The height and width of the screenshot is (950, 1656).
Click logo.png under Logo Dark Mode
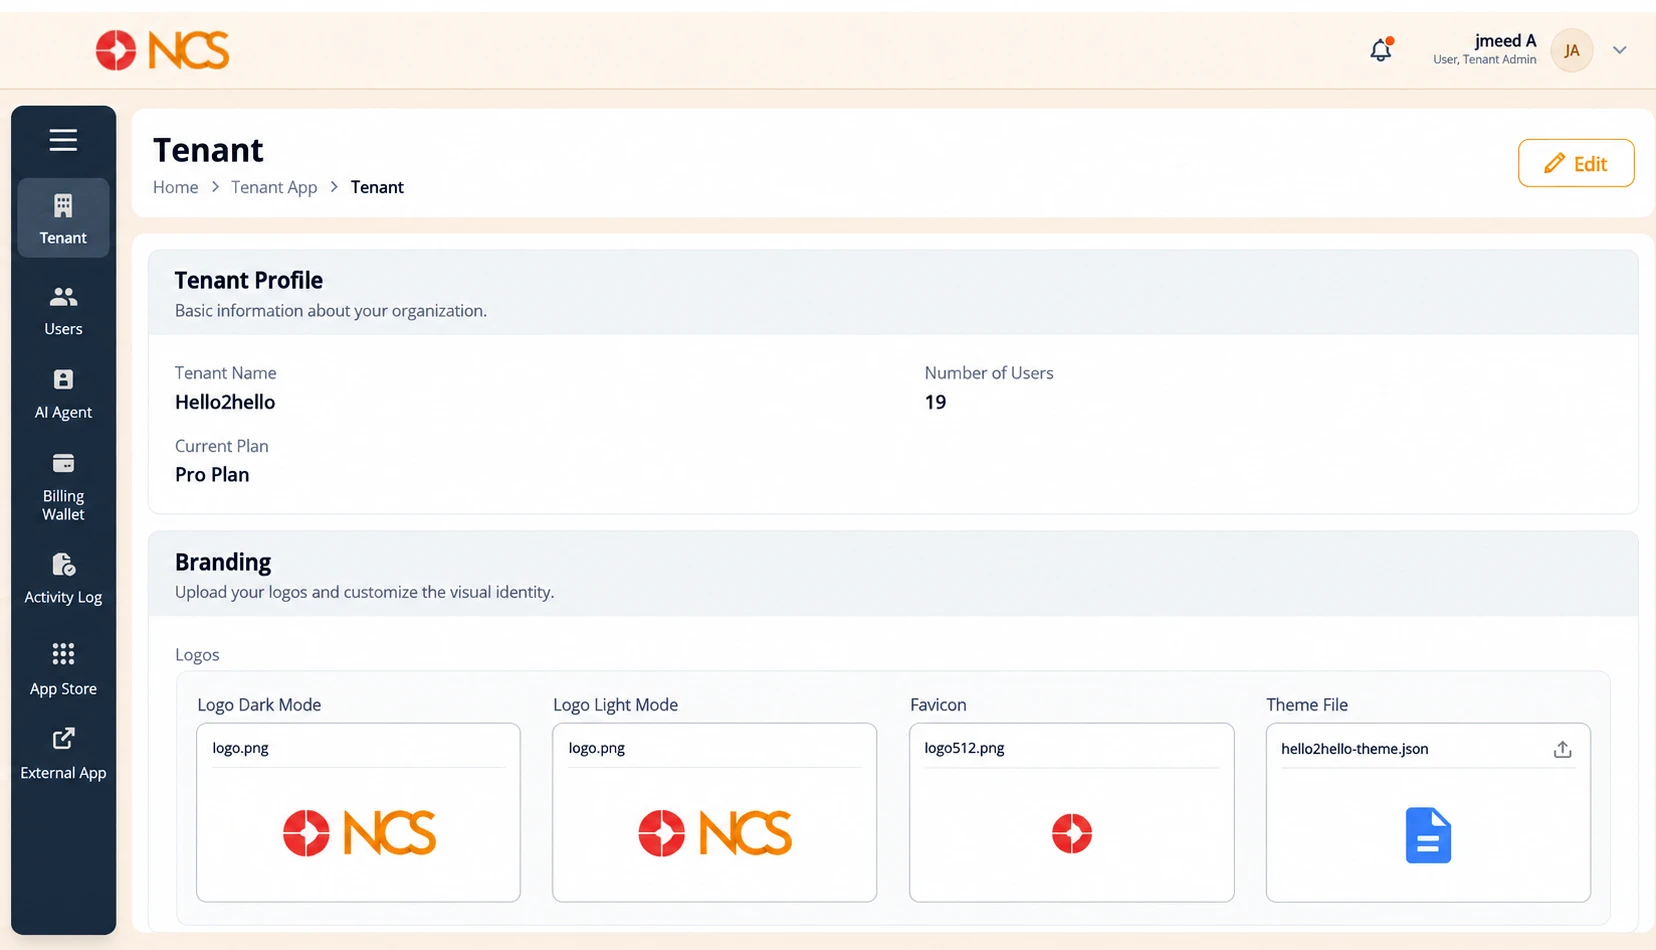(240, 748)
